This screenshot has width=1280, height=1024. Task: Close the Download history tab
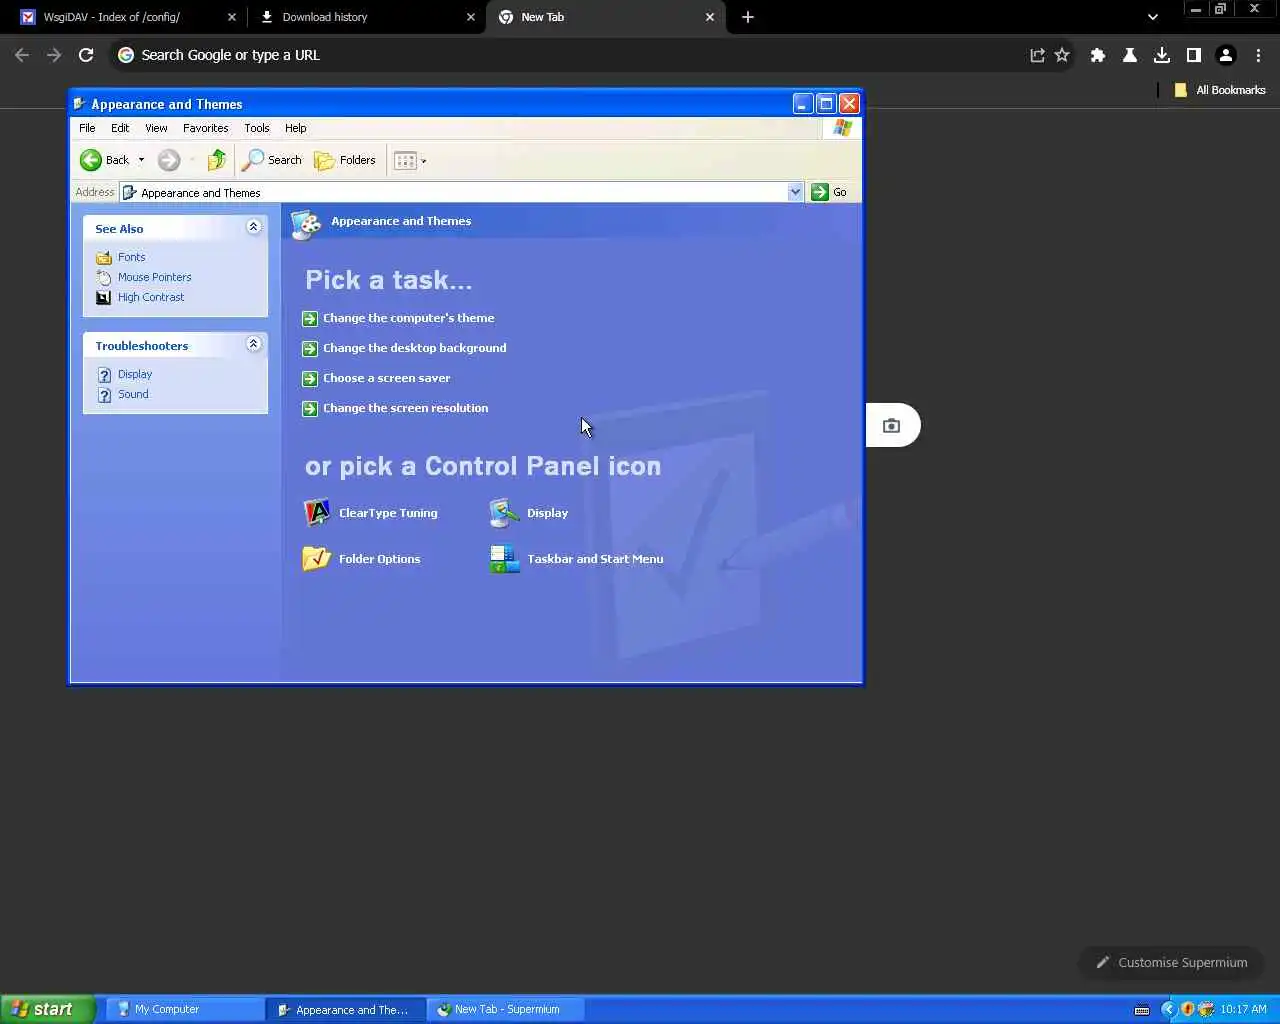pos(471,17)
